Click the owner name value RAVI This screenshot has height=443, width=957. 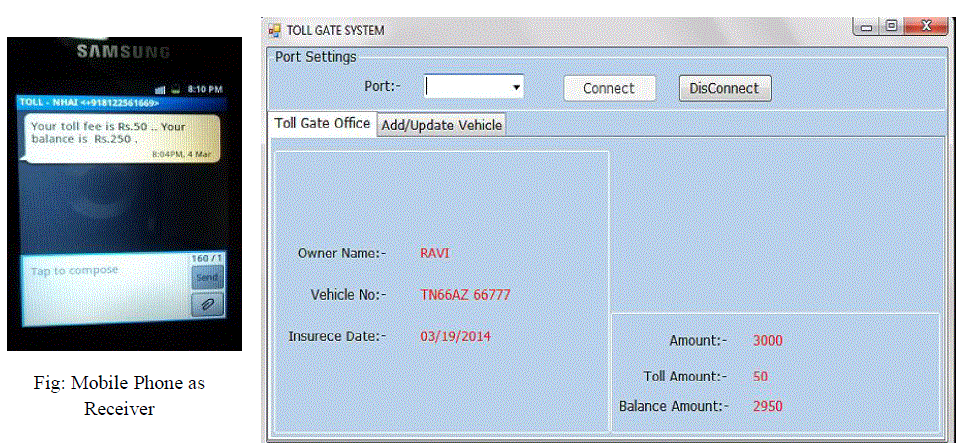[434, 253]
